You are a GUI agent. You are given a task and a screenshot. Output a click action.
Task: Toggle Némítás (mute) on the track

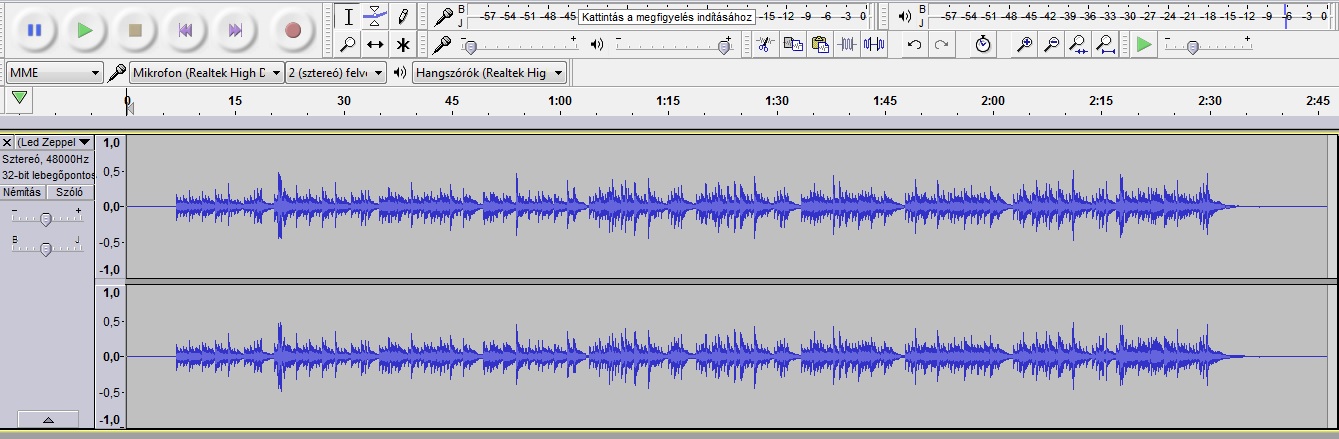pyautogui.click(x=22, y=192)
